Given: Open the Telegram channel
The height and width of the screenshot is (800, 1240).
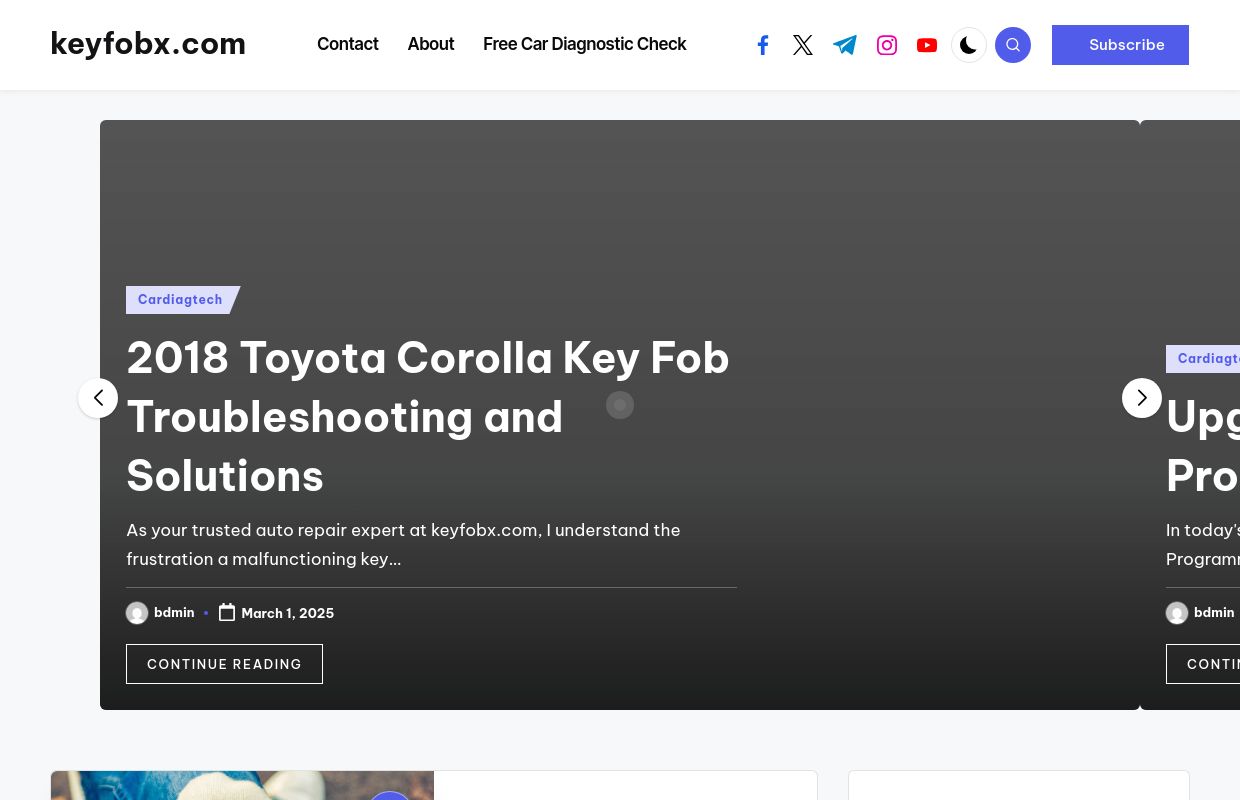Looking at the screenshot, I should 845,45.
